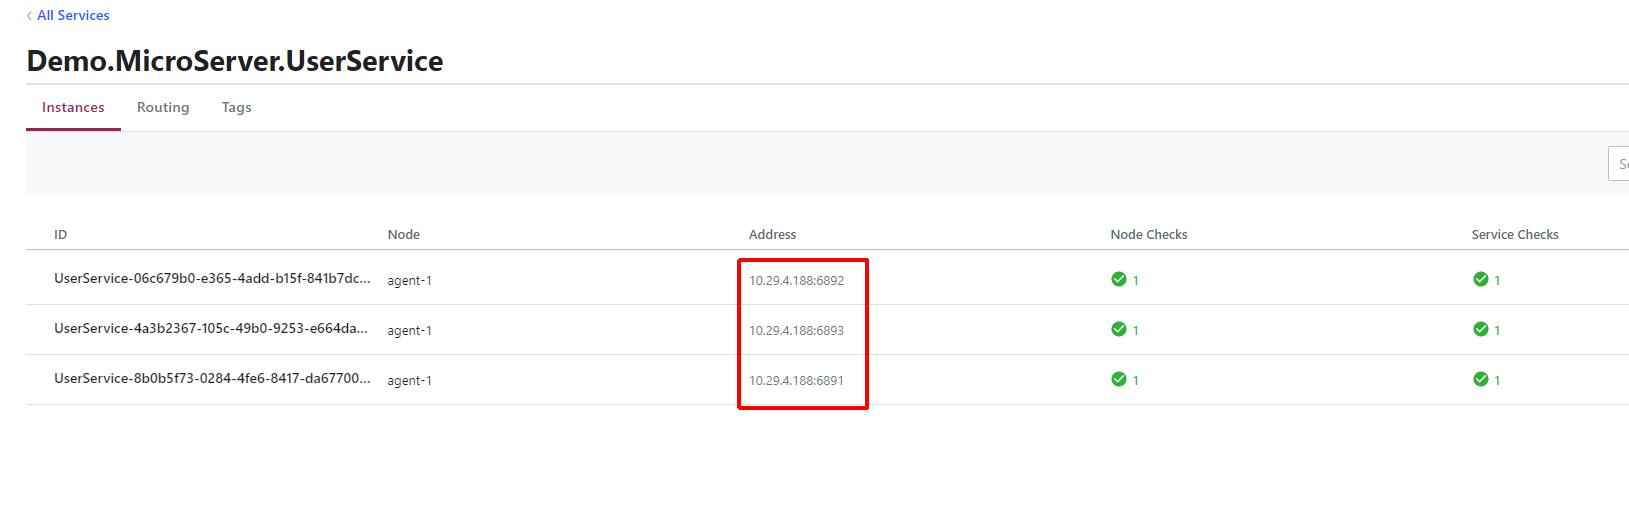Click the node check passing icon for UserService-8b0b5f73

[1119, 379]
